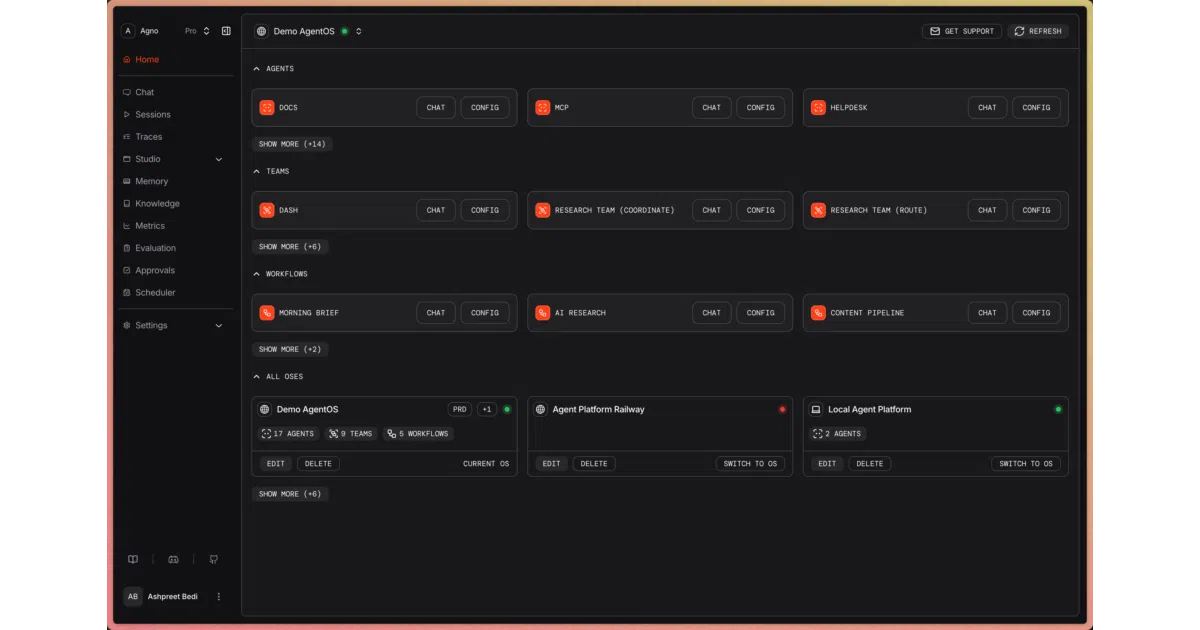Open the user menu three-dot icon
The image size is (1200, 630).
click(x=219, y=597)
